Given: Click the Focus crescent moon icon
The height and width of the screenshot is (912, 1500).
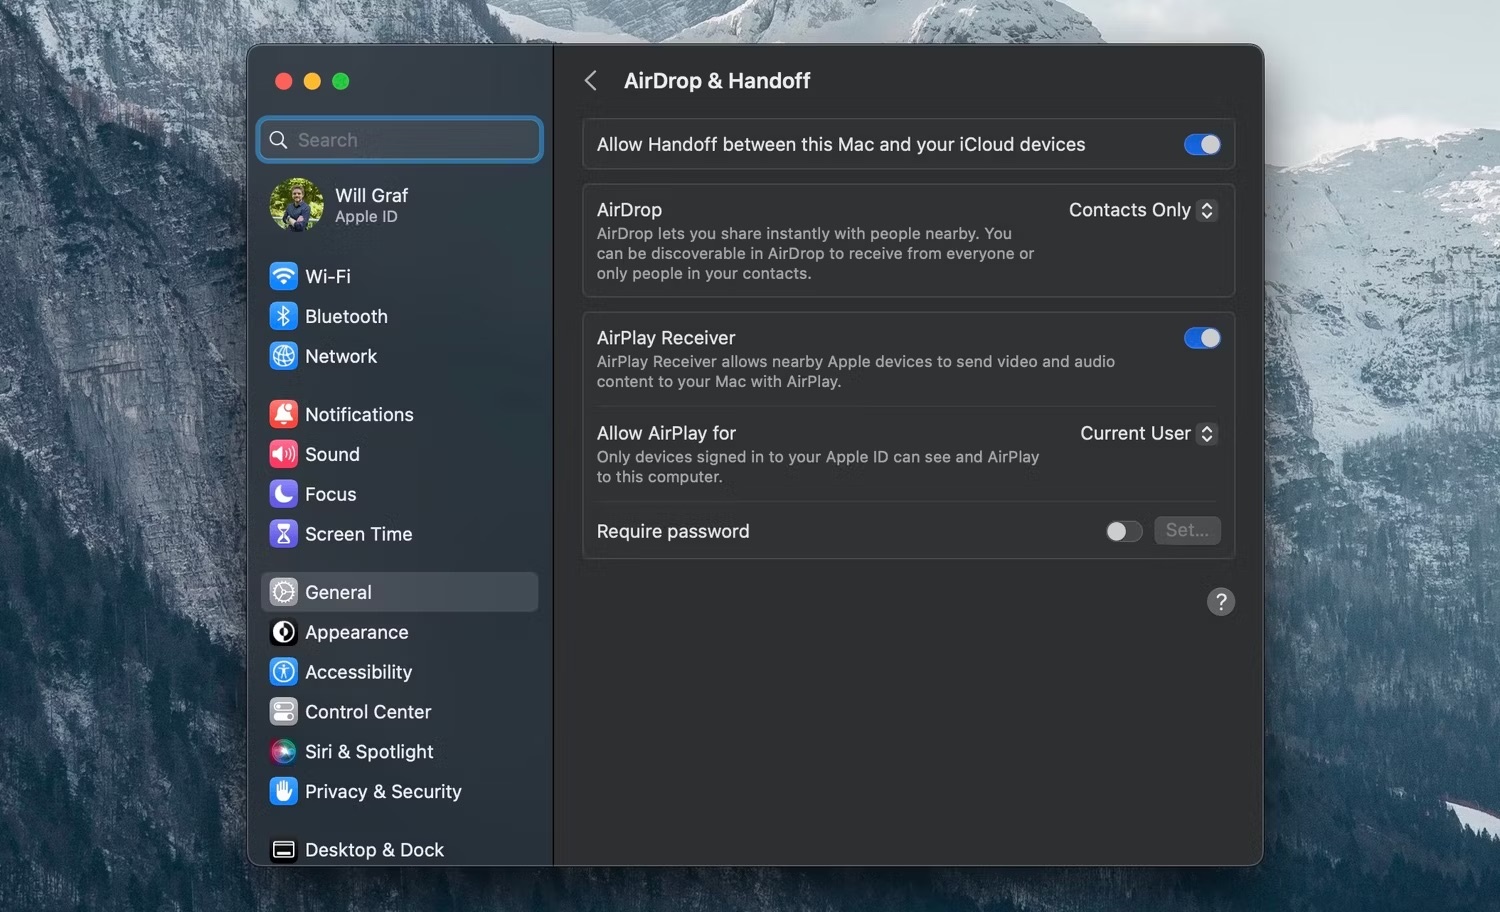Looking at the screenshot, I should [283, 493].
